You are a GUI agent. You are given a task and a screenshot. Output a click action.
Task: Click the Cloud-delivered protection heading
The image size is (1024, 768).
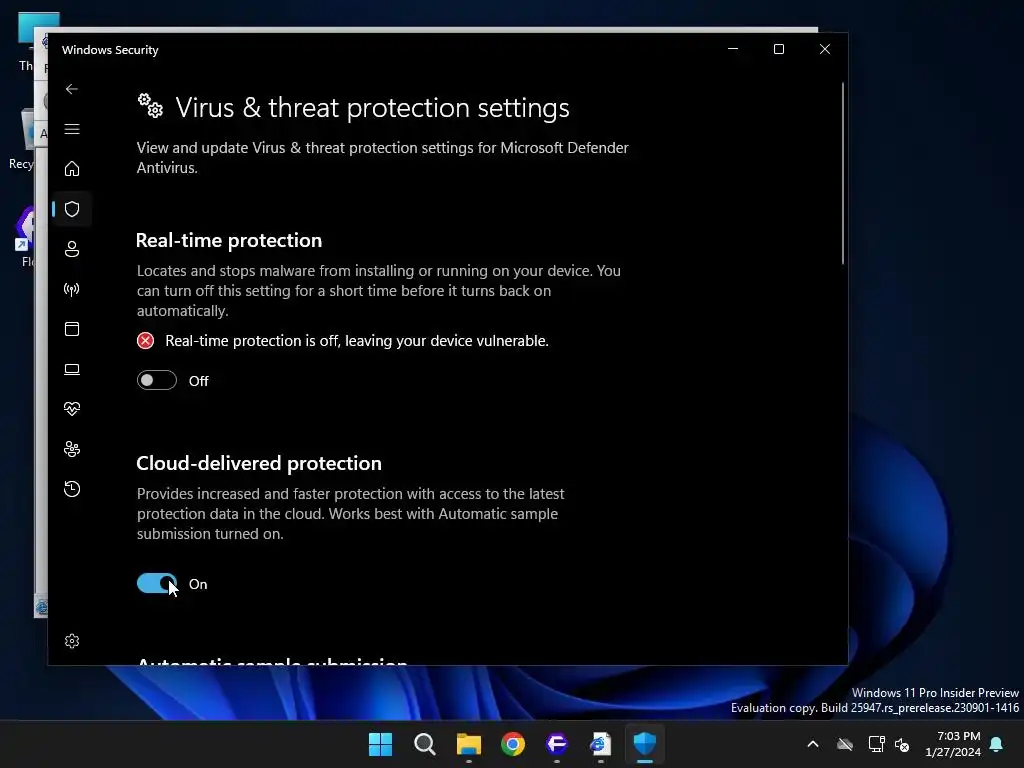pos(259,463)
